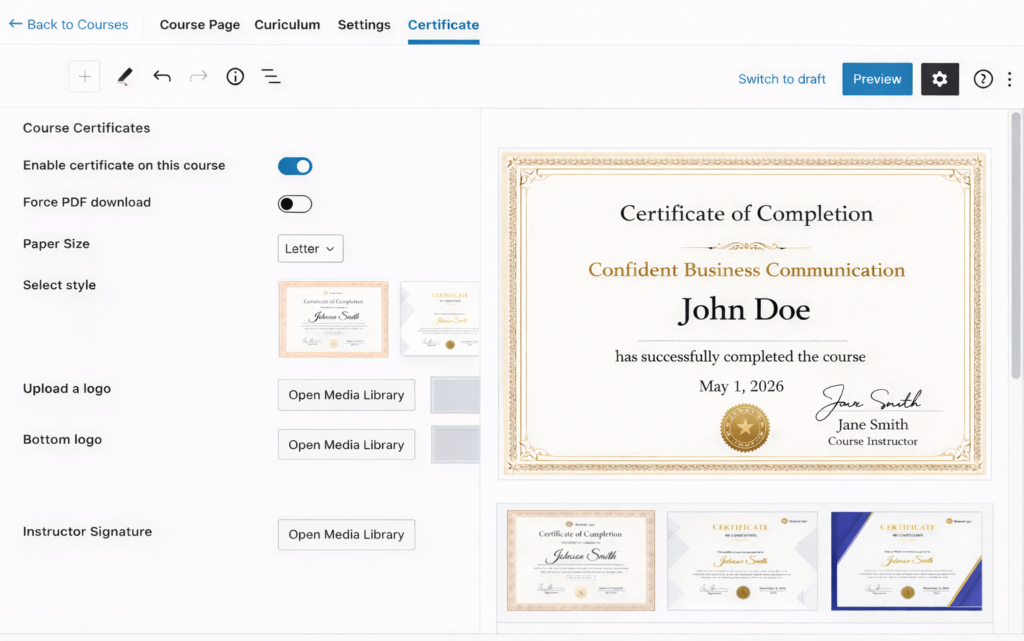Viewport: 1024px width, 641px height.
Task: Open the Paper Size dropdown
Action: coord(310,248)
